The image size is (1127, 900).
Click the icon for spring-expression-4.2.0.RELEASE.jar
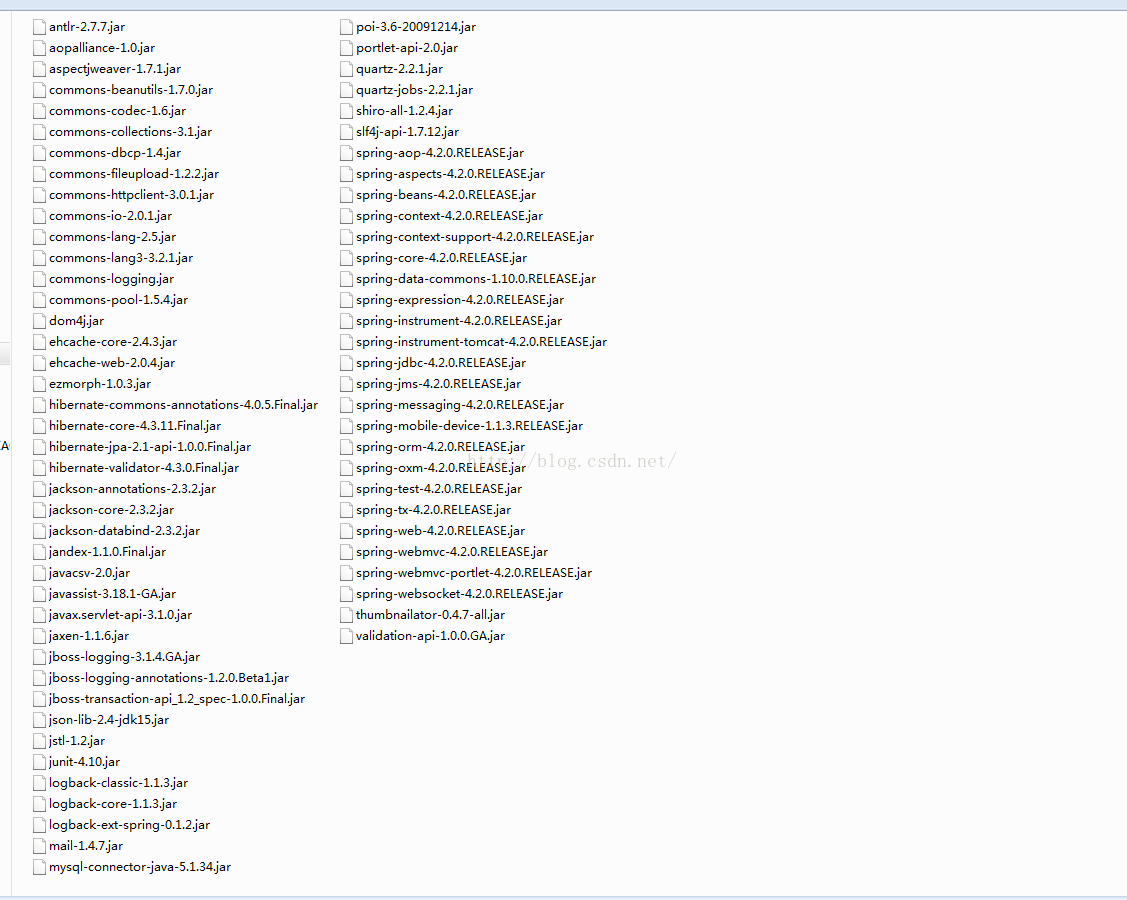coord(346,300)
